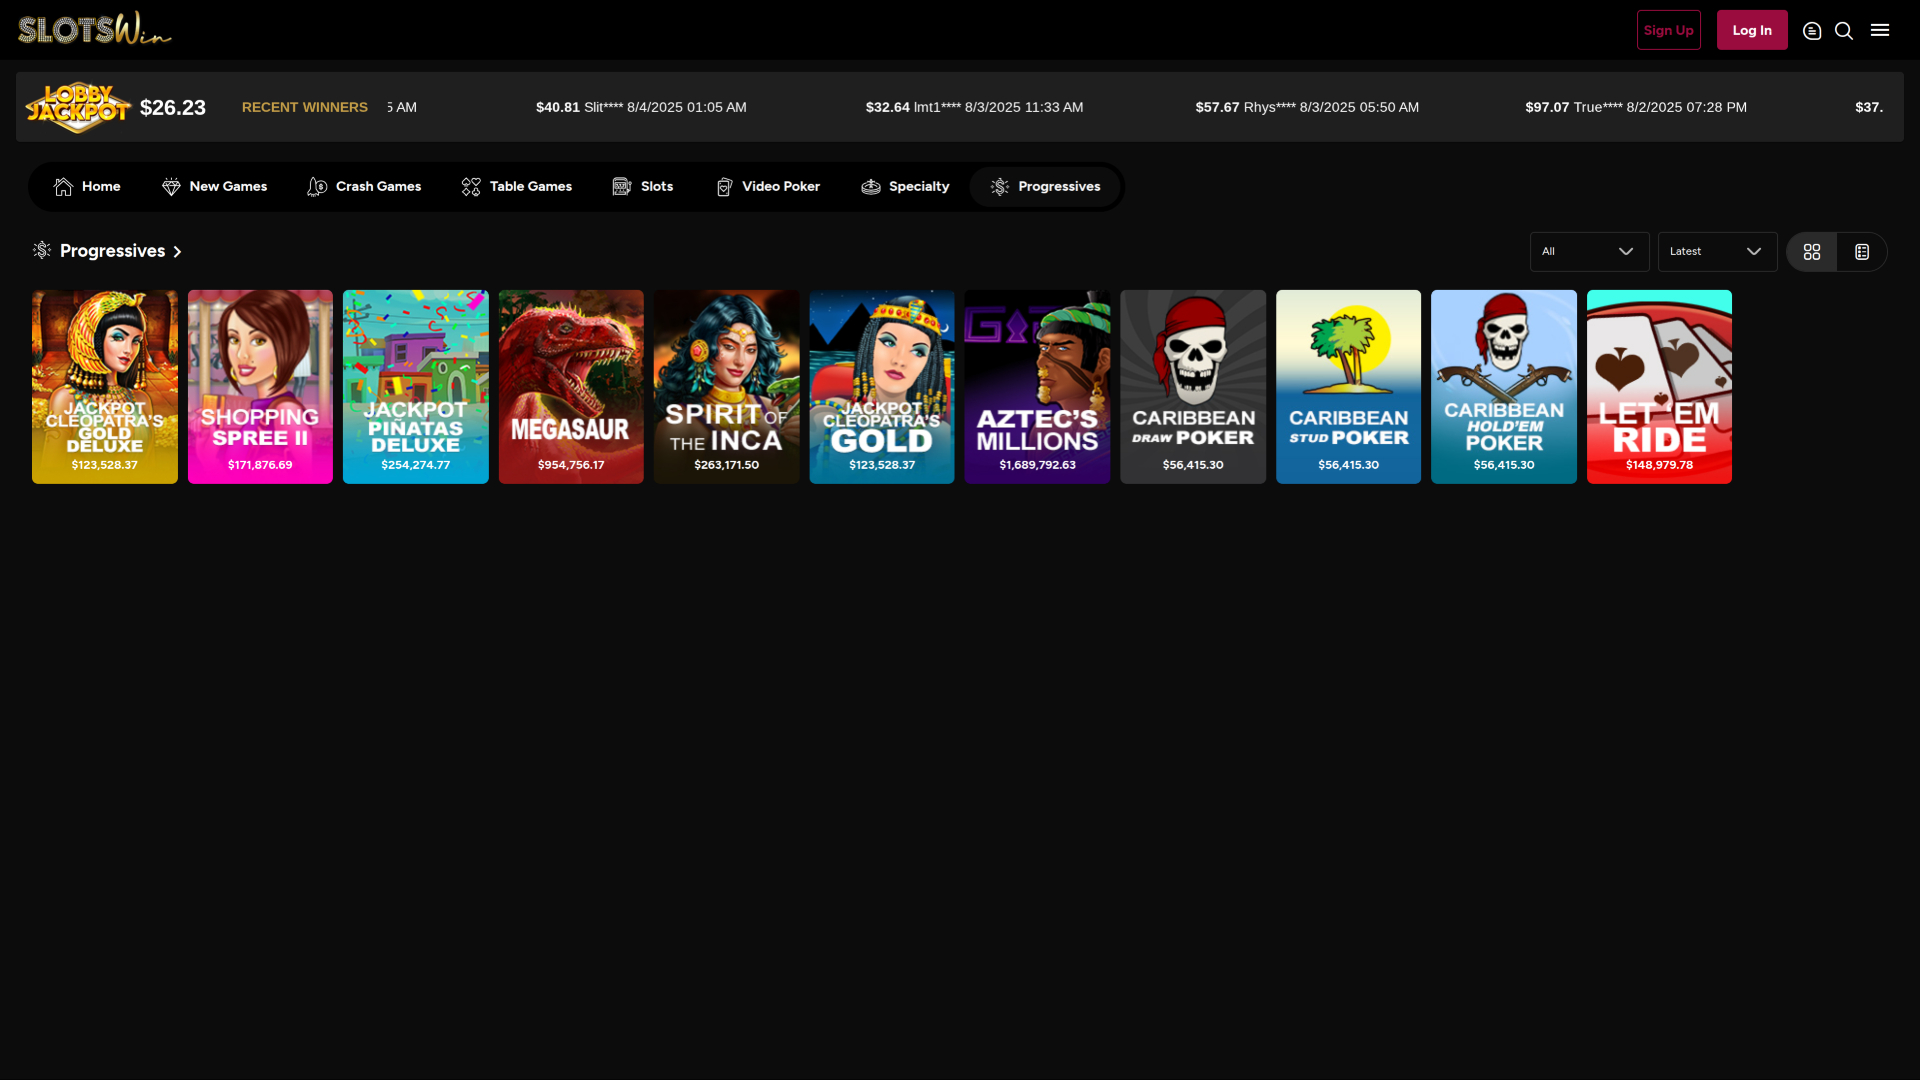Select the Slots menu item

[655, 186]
